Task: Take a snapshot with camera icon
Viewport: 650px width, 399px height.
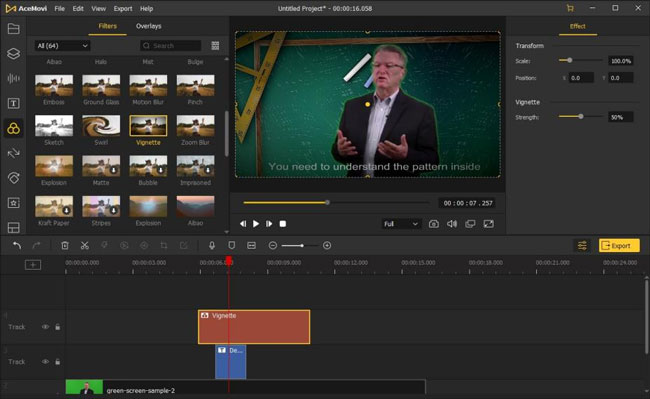Action: pyautogui.click(x=434, y=224)
